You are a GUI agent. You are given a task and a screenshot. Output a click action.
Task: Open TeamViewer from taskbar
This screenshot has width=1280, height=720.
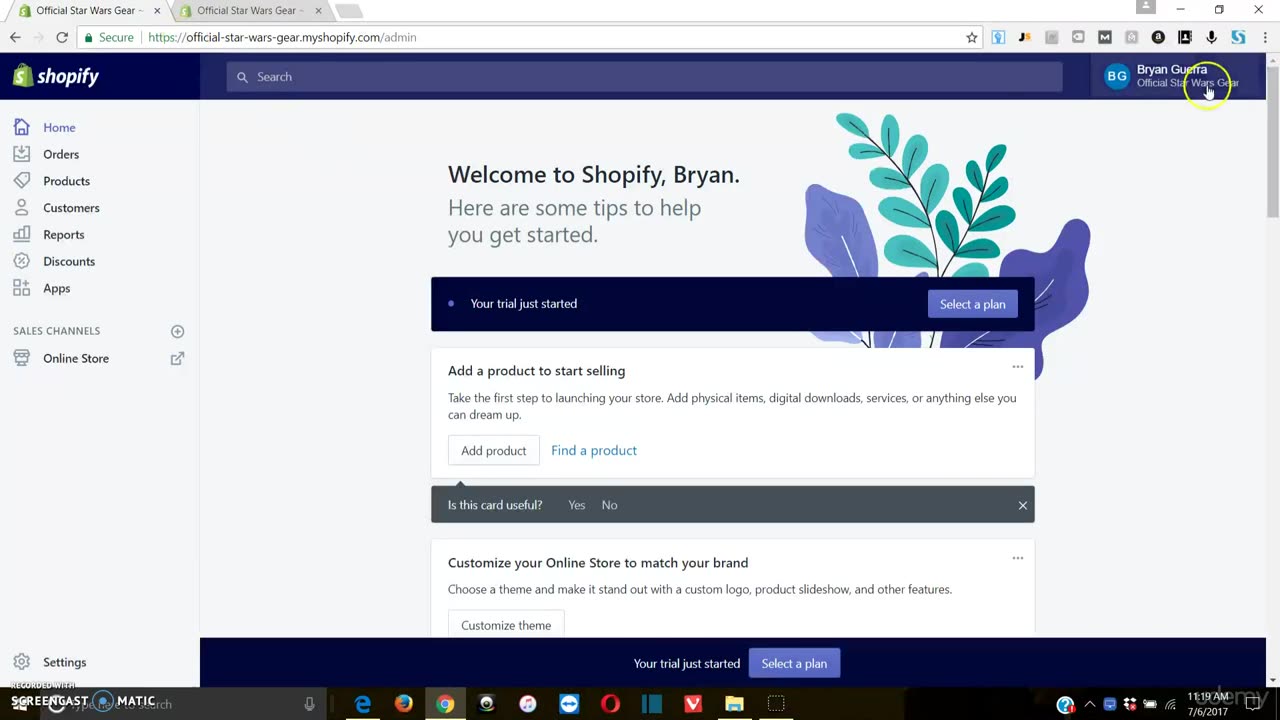click(x=569, y=704)
